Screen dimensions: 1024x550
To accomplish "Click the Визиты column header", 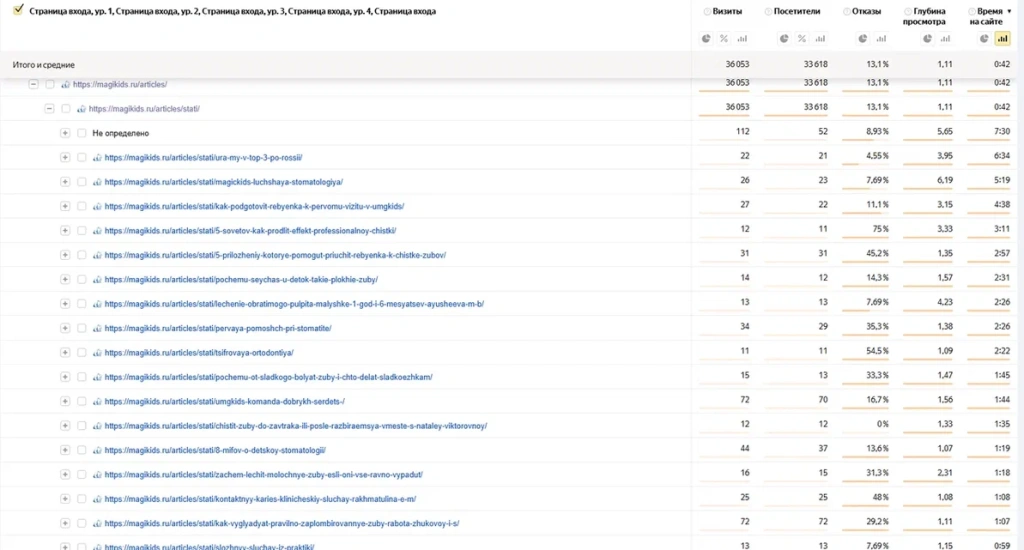I will click(x=727, y=12).
